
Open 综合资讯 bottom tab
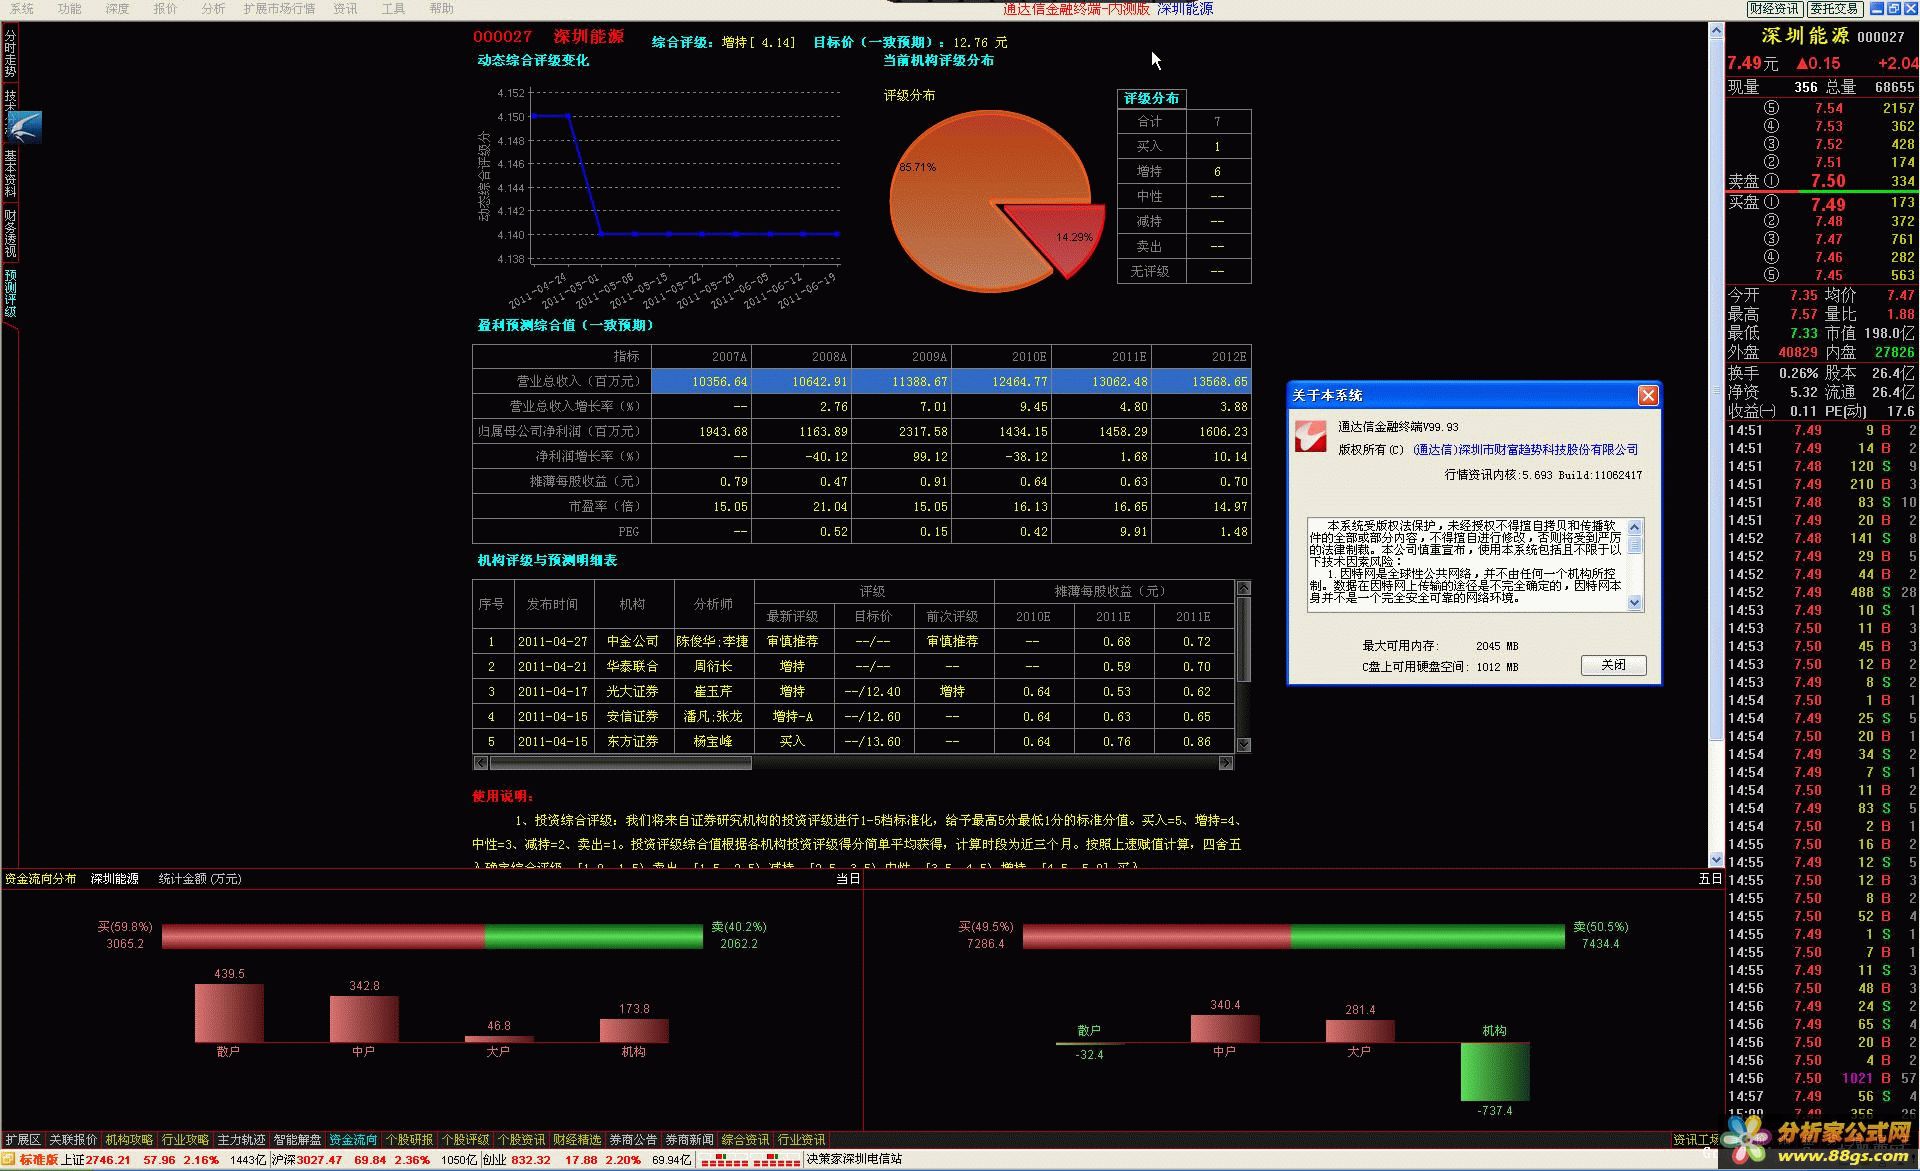(746, 1140)
